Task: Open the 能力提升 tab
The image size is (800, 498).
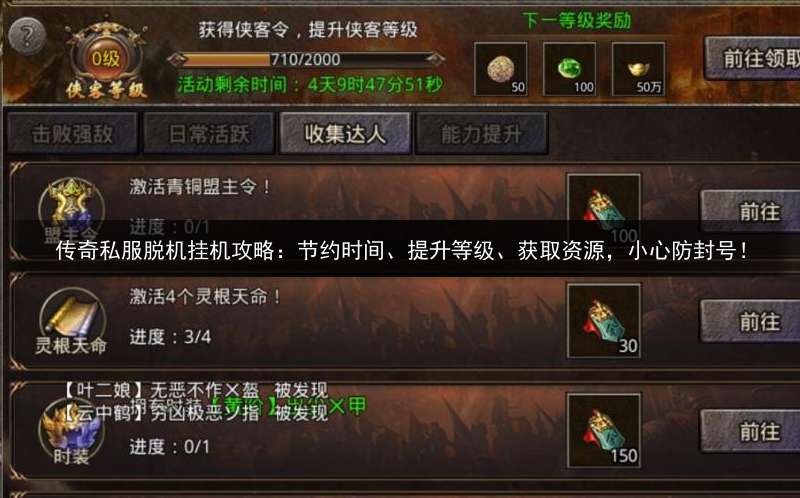Action: click(x=482, y=134)
